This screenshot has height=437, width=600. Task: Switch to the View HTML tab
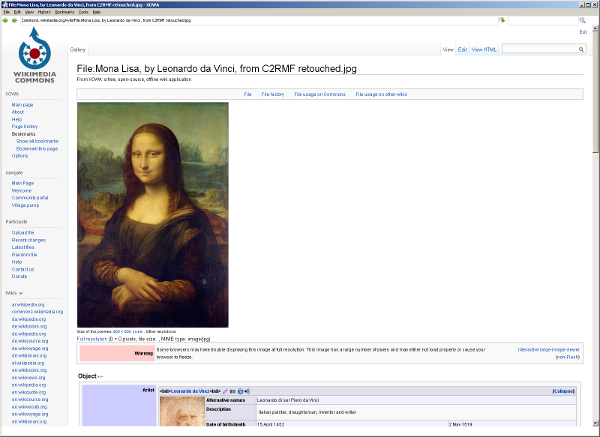[x=484, y=49]
